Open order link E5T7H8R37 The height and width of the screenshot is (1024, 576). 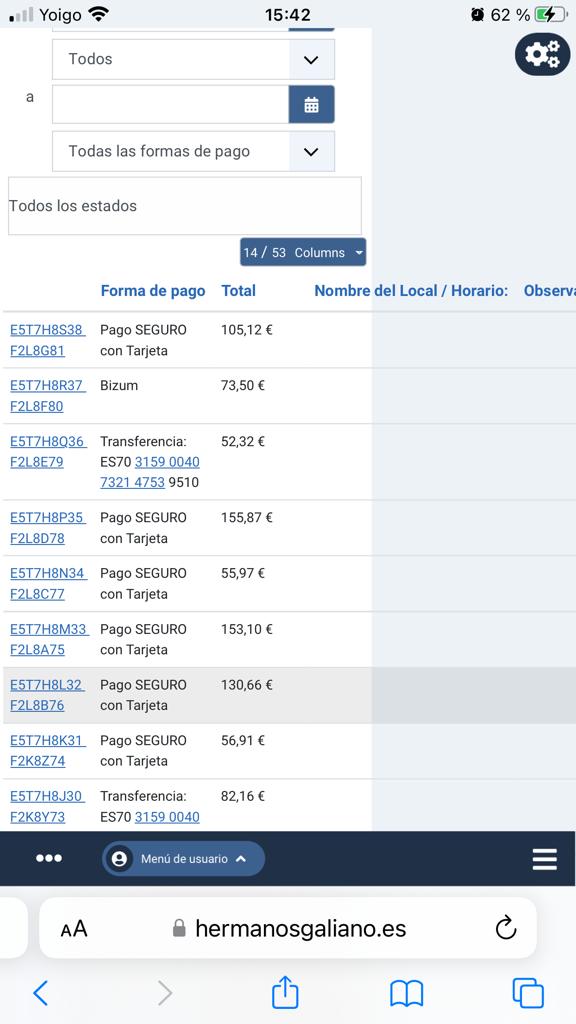(x=47, y=385)
